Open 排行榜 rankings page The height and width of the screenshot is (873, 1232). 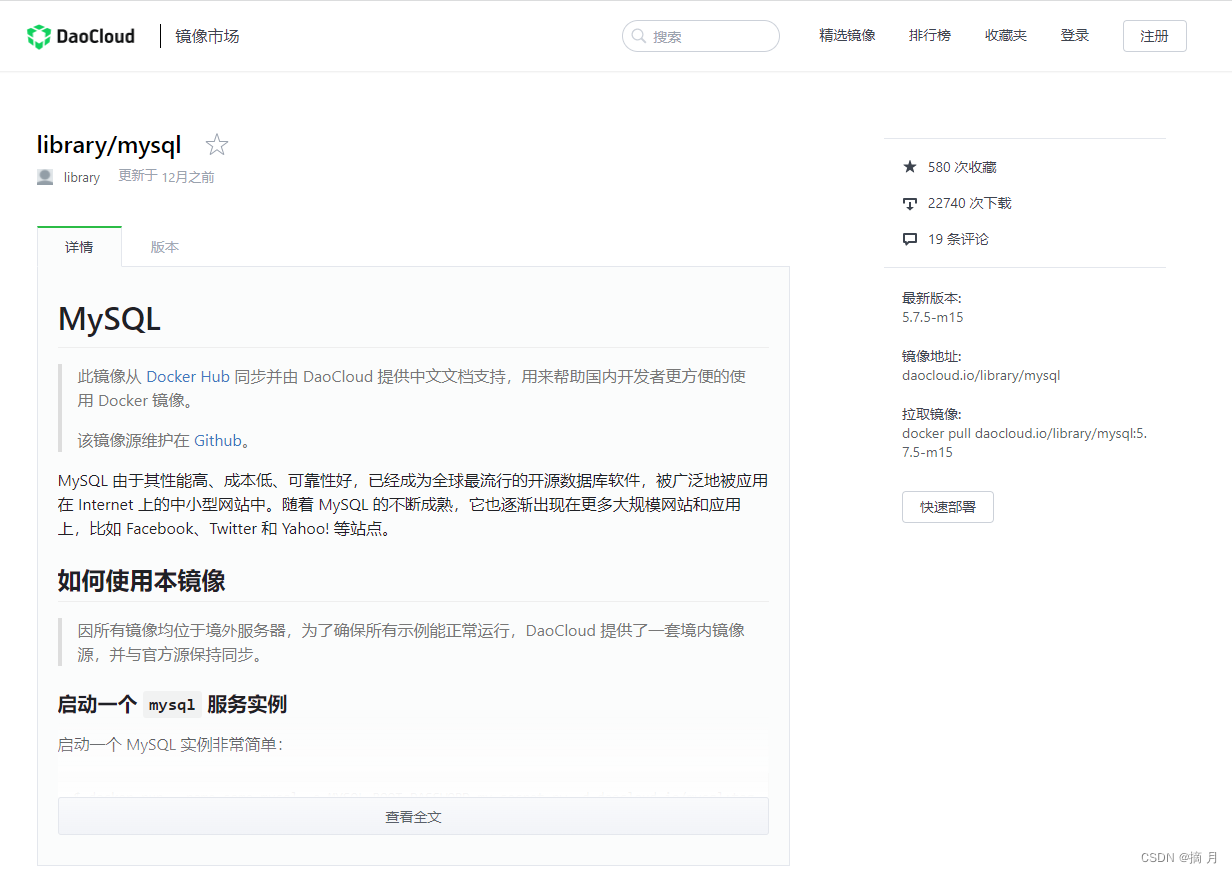[930, 35]
